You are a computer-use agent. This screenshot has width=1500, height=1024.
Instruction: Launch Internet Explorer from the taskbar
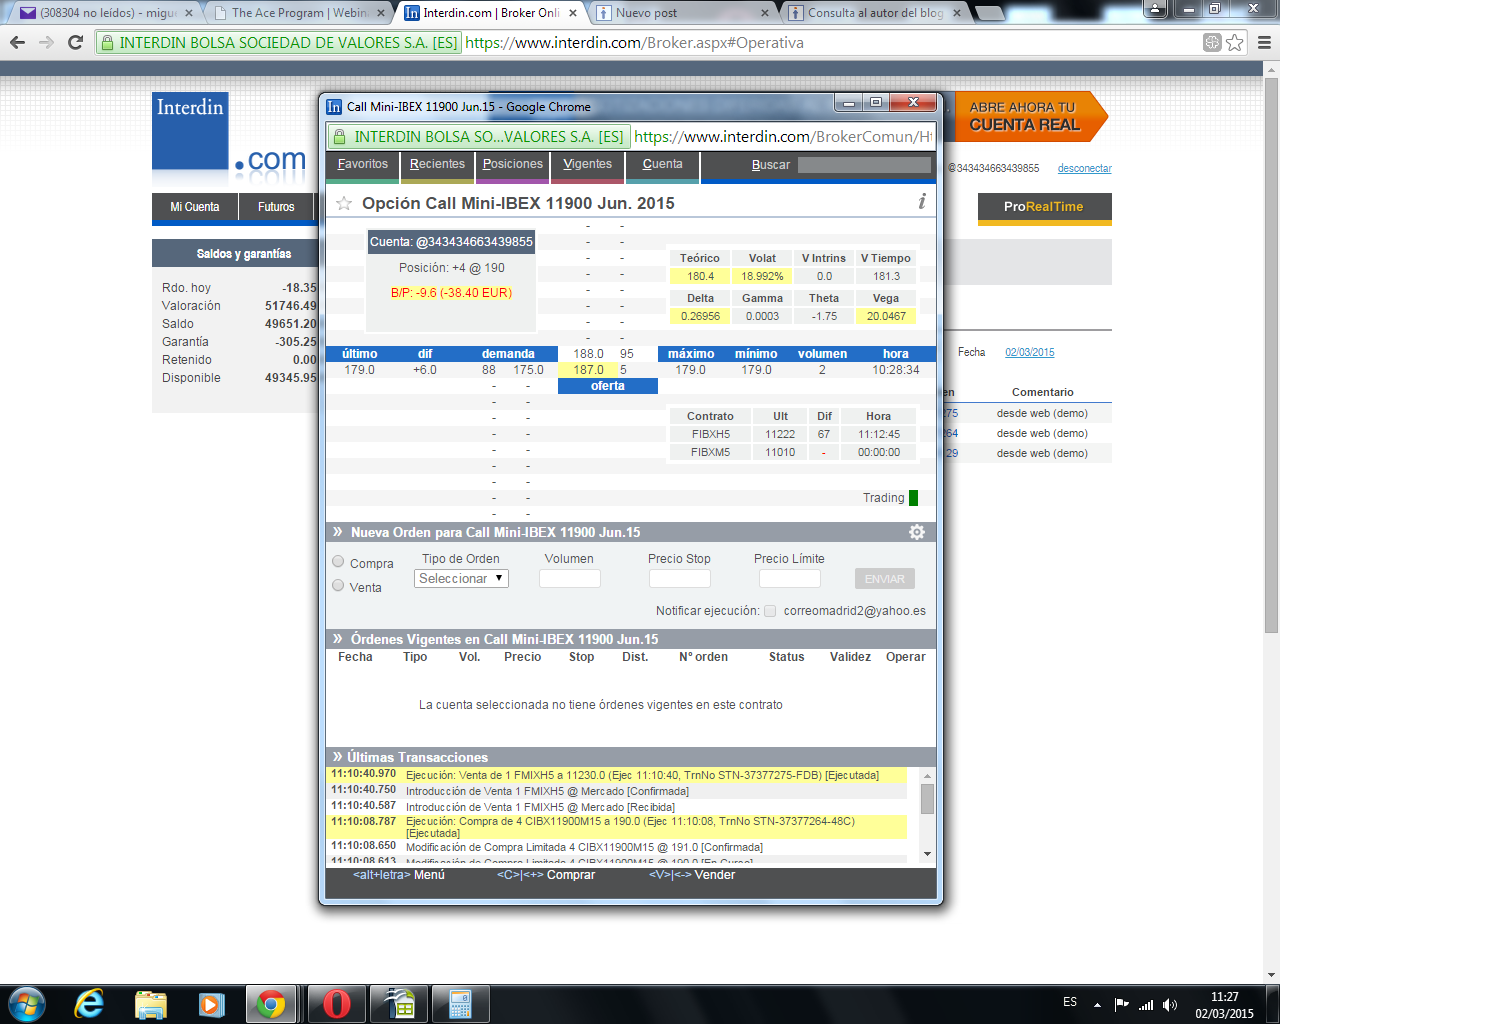click(89, 1004)
